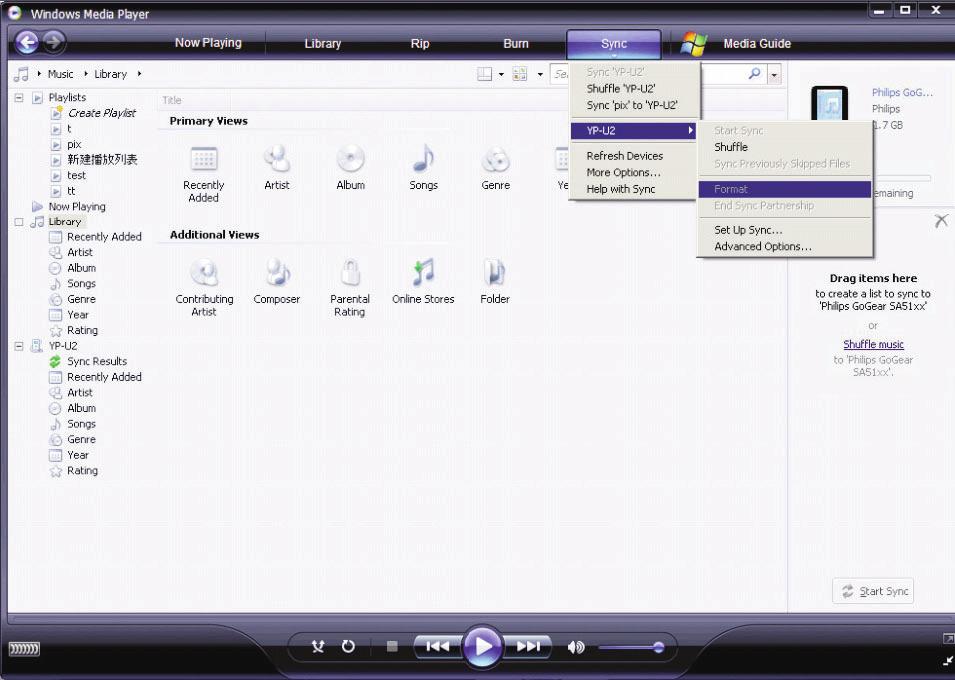
Task: Switch to the Library tab
Action: click(x=322, y=44)
